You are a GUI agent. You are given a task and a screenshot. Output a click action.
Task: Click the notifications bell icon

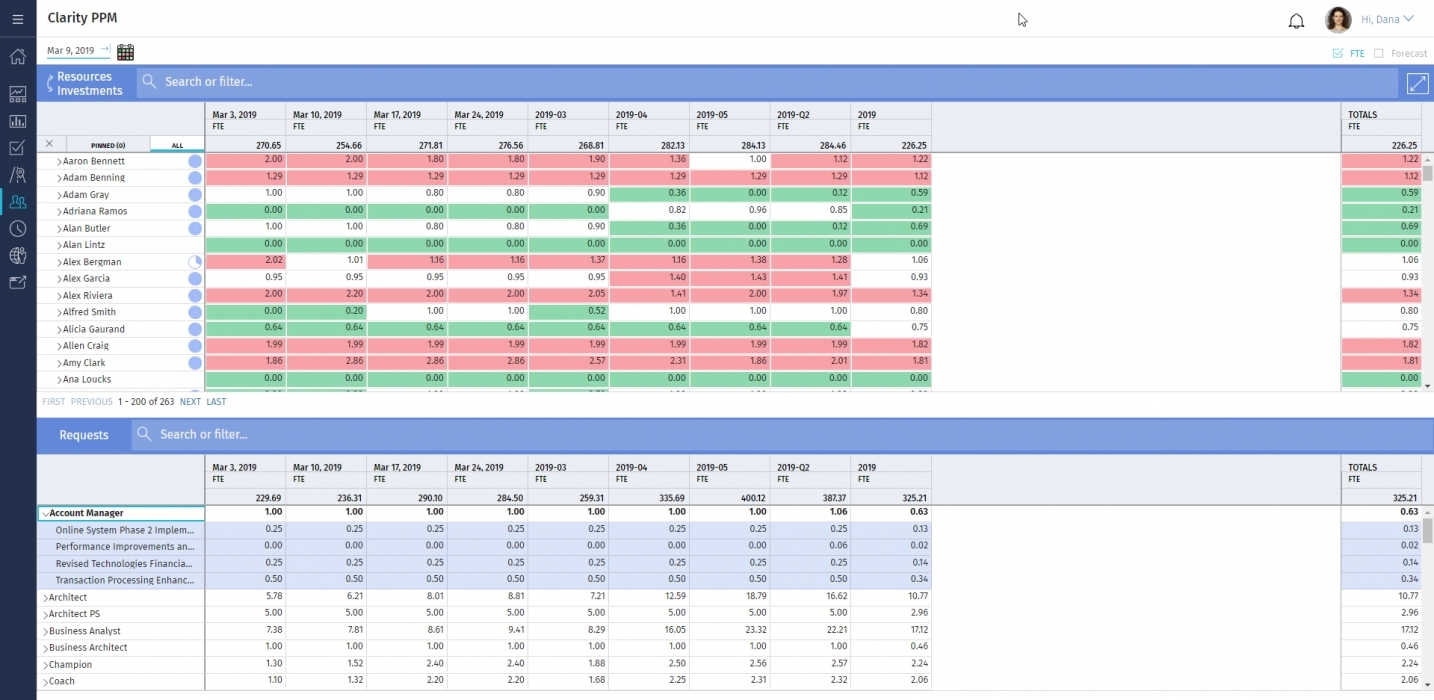pos(1296,20)
